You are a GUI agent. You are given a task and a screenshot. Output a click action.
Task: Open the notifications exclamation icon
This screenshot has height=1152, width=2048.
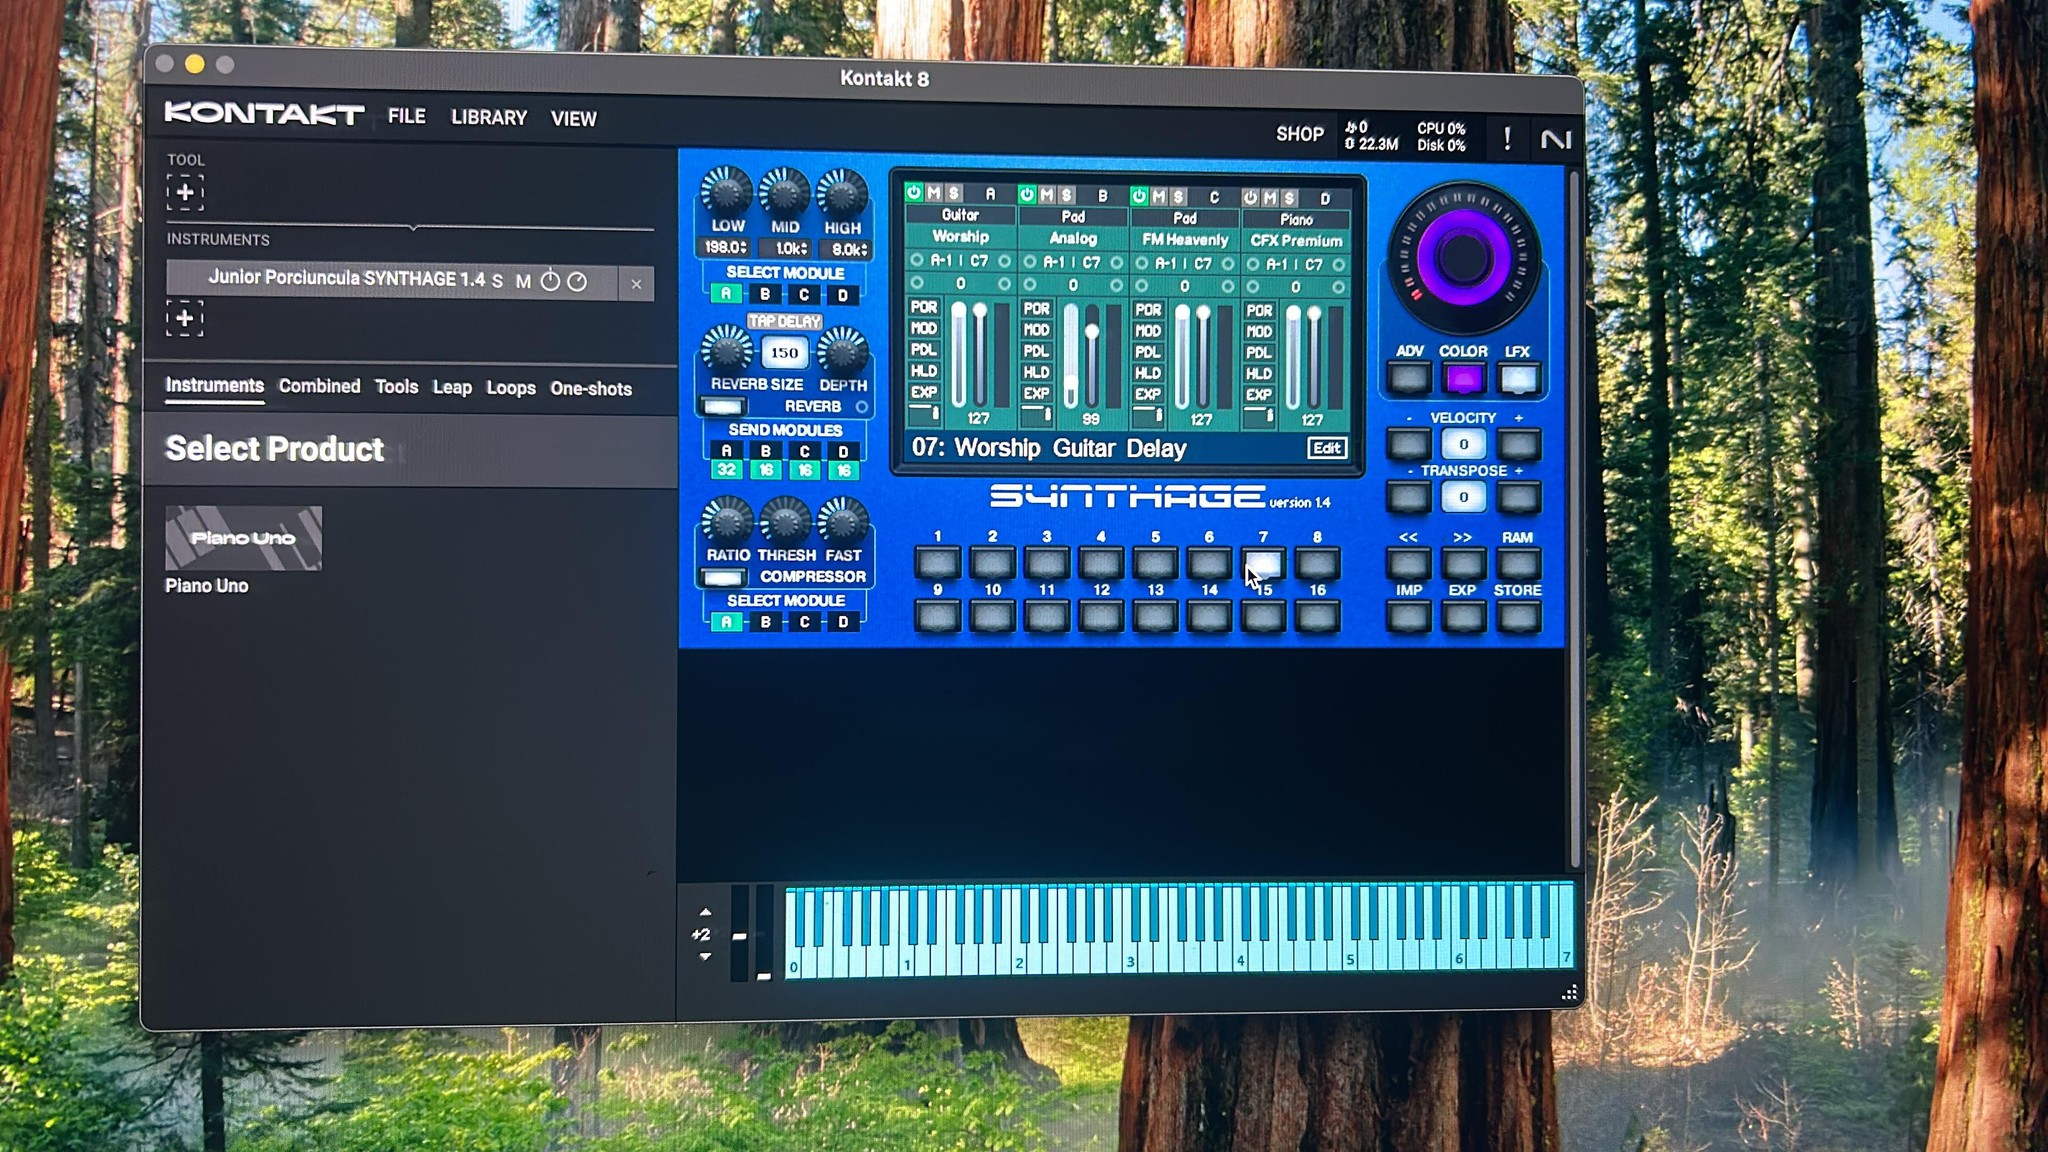(1507, 138)
